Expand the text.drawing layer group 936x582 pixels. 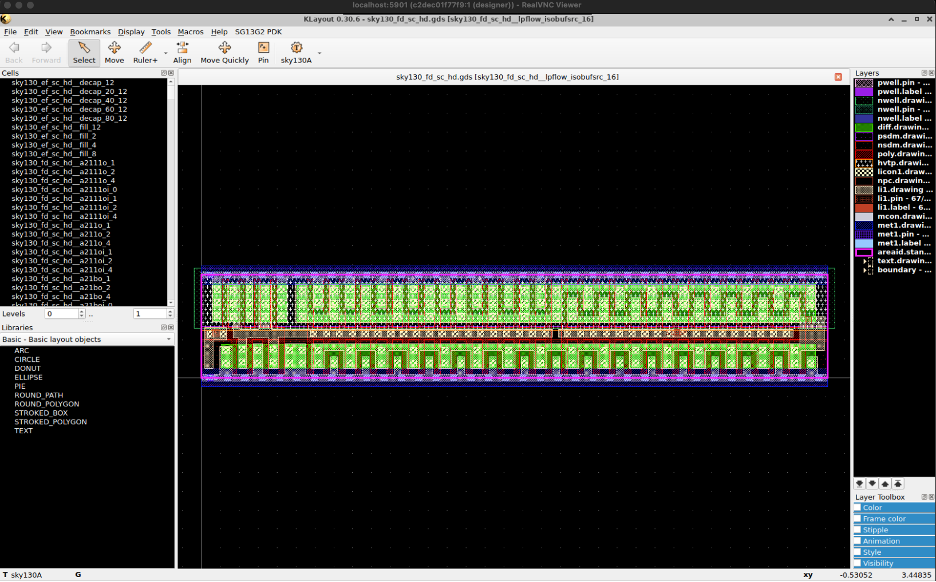coord(864,261)
